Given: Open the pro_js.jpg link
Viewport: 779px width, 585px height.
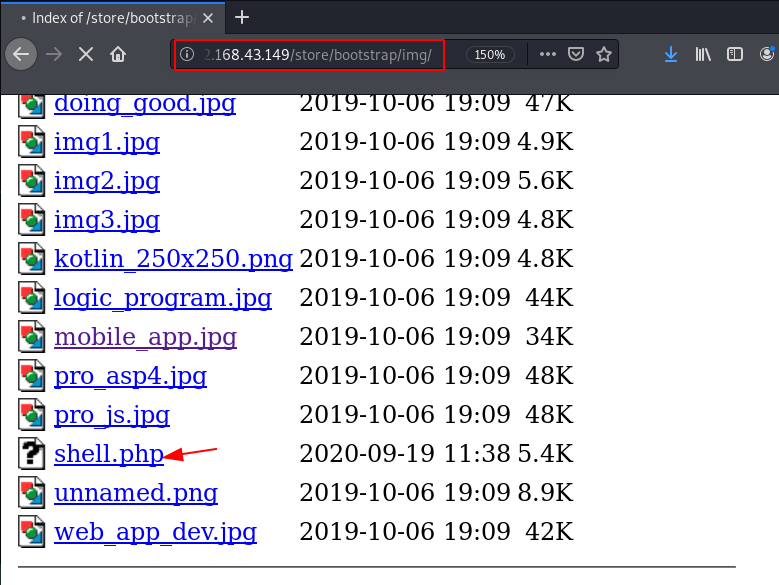Looking at the screenshot, I should [x=112, y=415].
